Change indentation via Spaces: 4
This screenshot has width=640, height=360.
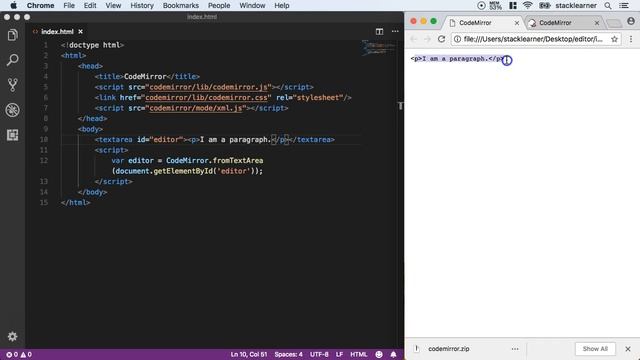click(x=288, y=355)
